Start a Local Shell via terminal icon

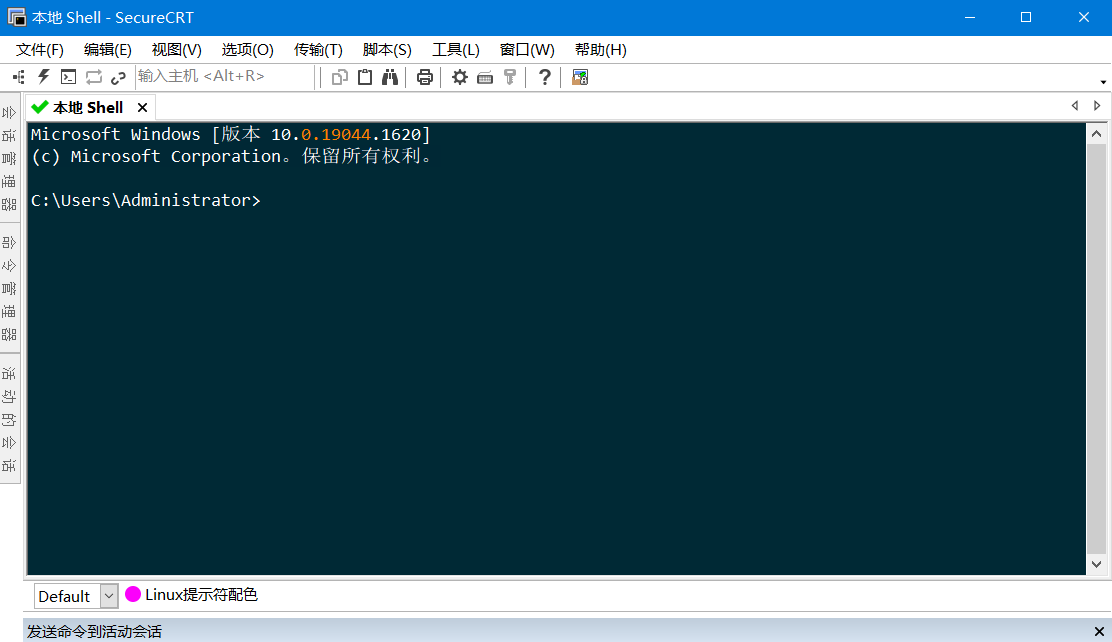(67, 76)
